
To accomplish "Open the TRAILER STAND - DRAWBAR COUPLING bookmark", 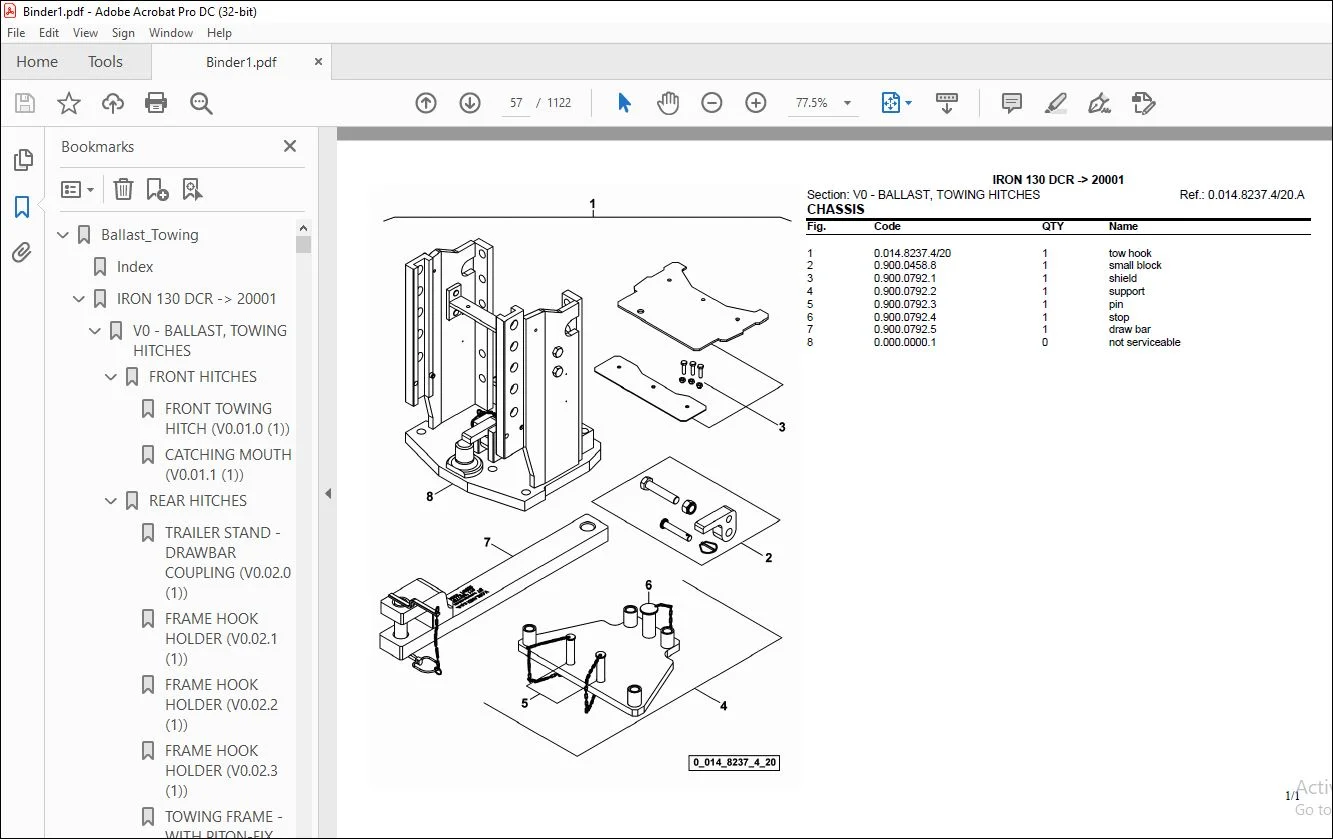I will tap(228, 563).
